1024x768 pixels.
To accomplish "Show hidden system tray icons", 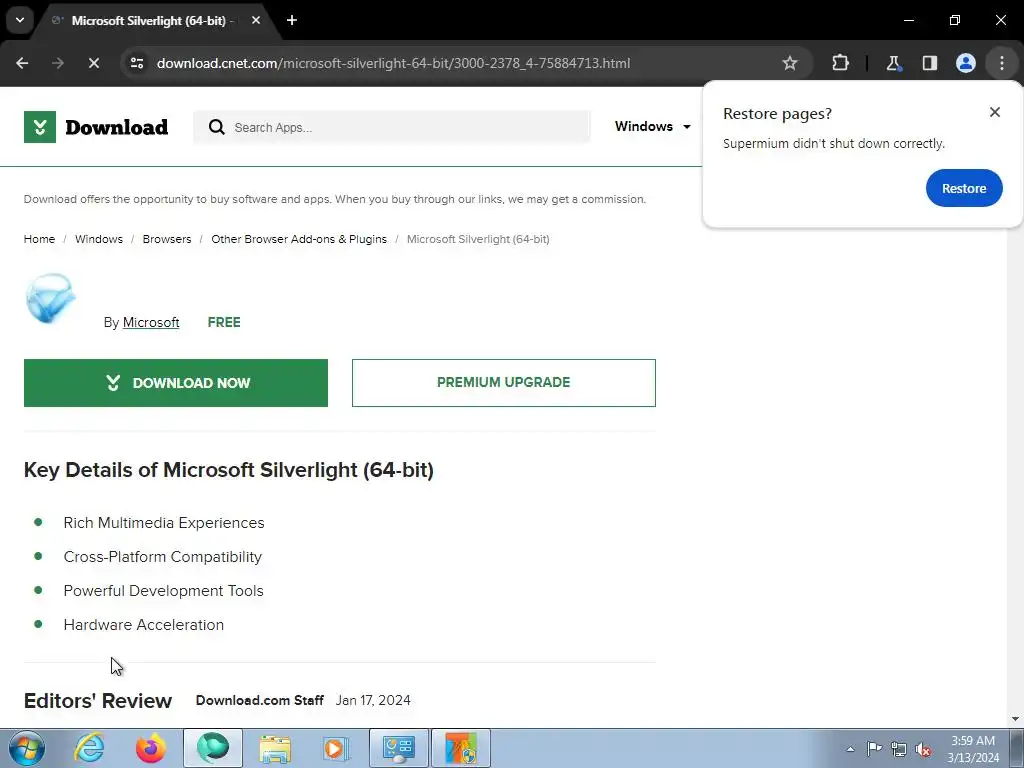I will point(850,749).
